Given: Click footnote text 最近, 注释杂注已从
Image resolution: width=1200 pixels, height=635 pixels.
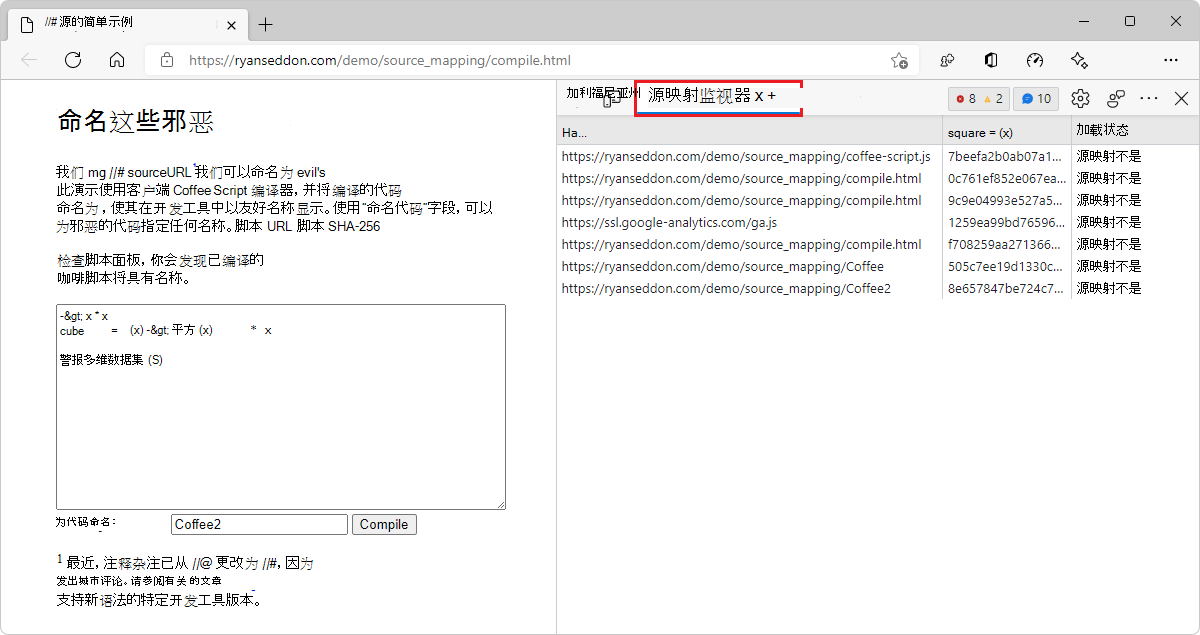Looking at the screenshot, I should pyautogui.click(x=127, y=563).
